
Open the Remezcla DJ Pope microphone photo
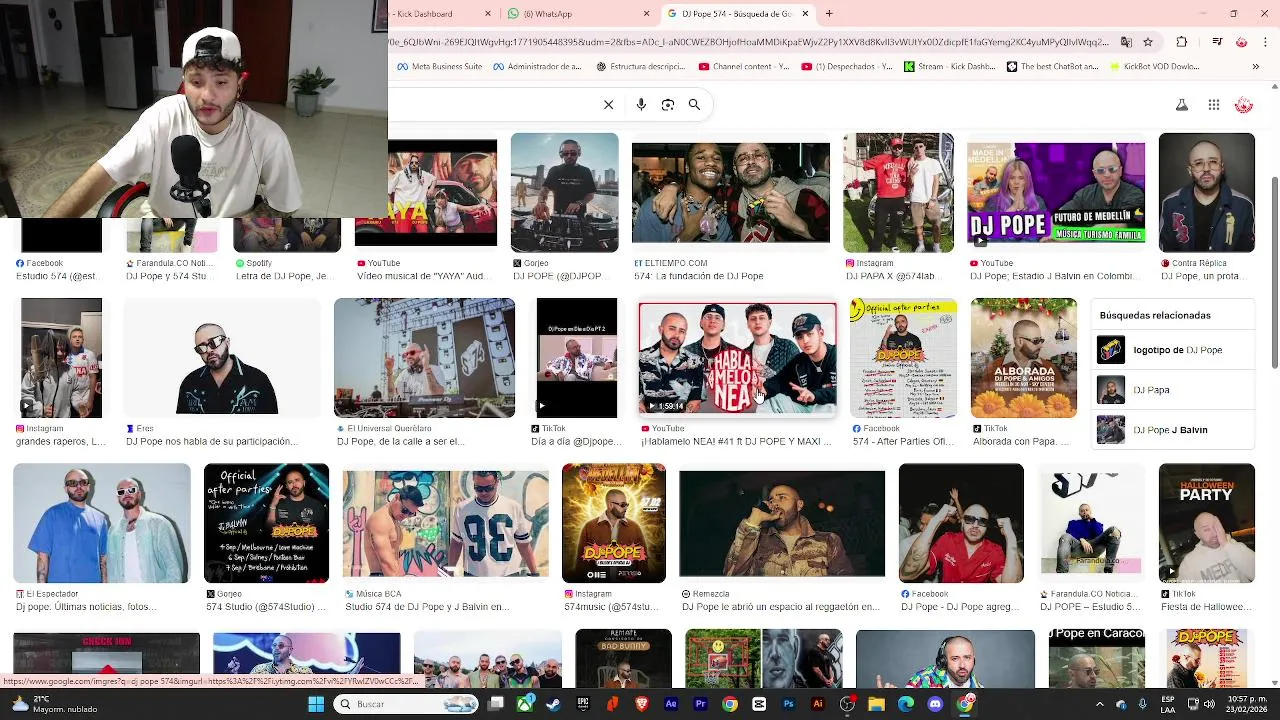coord(782,524)
